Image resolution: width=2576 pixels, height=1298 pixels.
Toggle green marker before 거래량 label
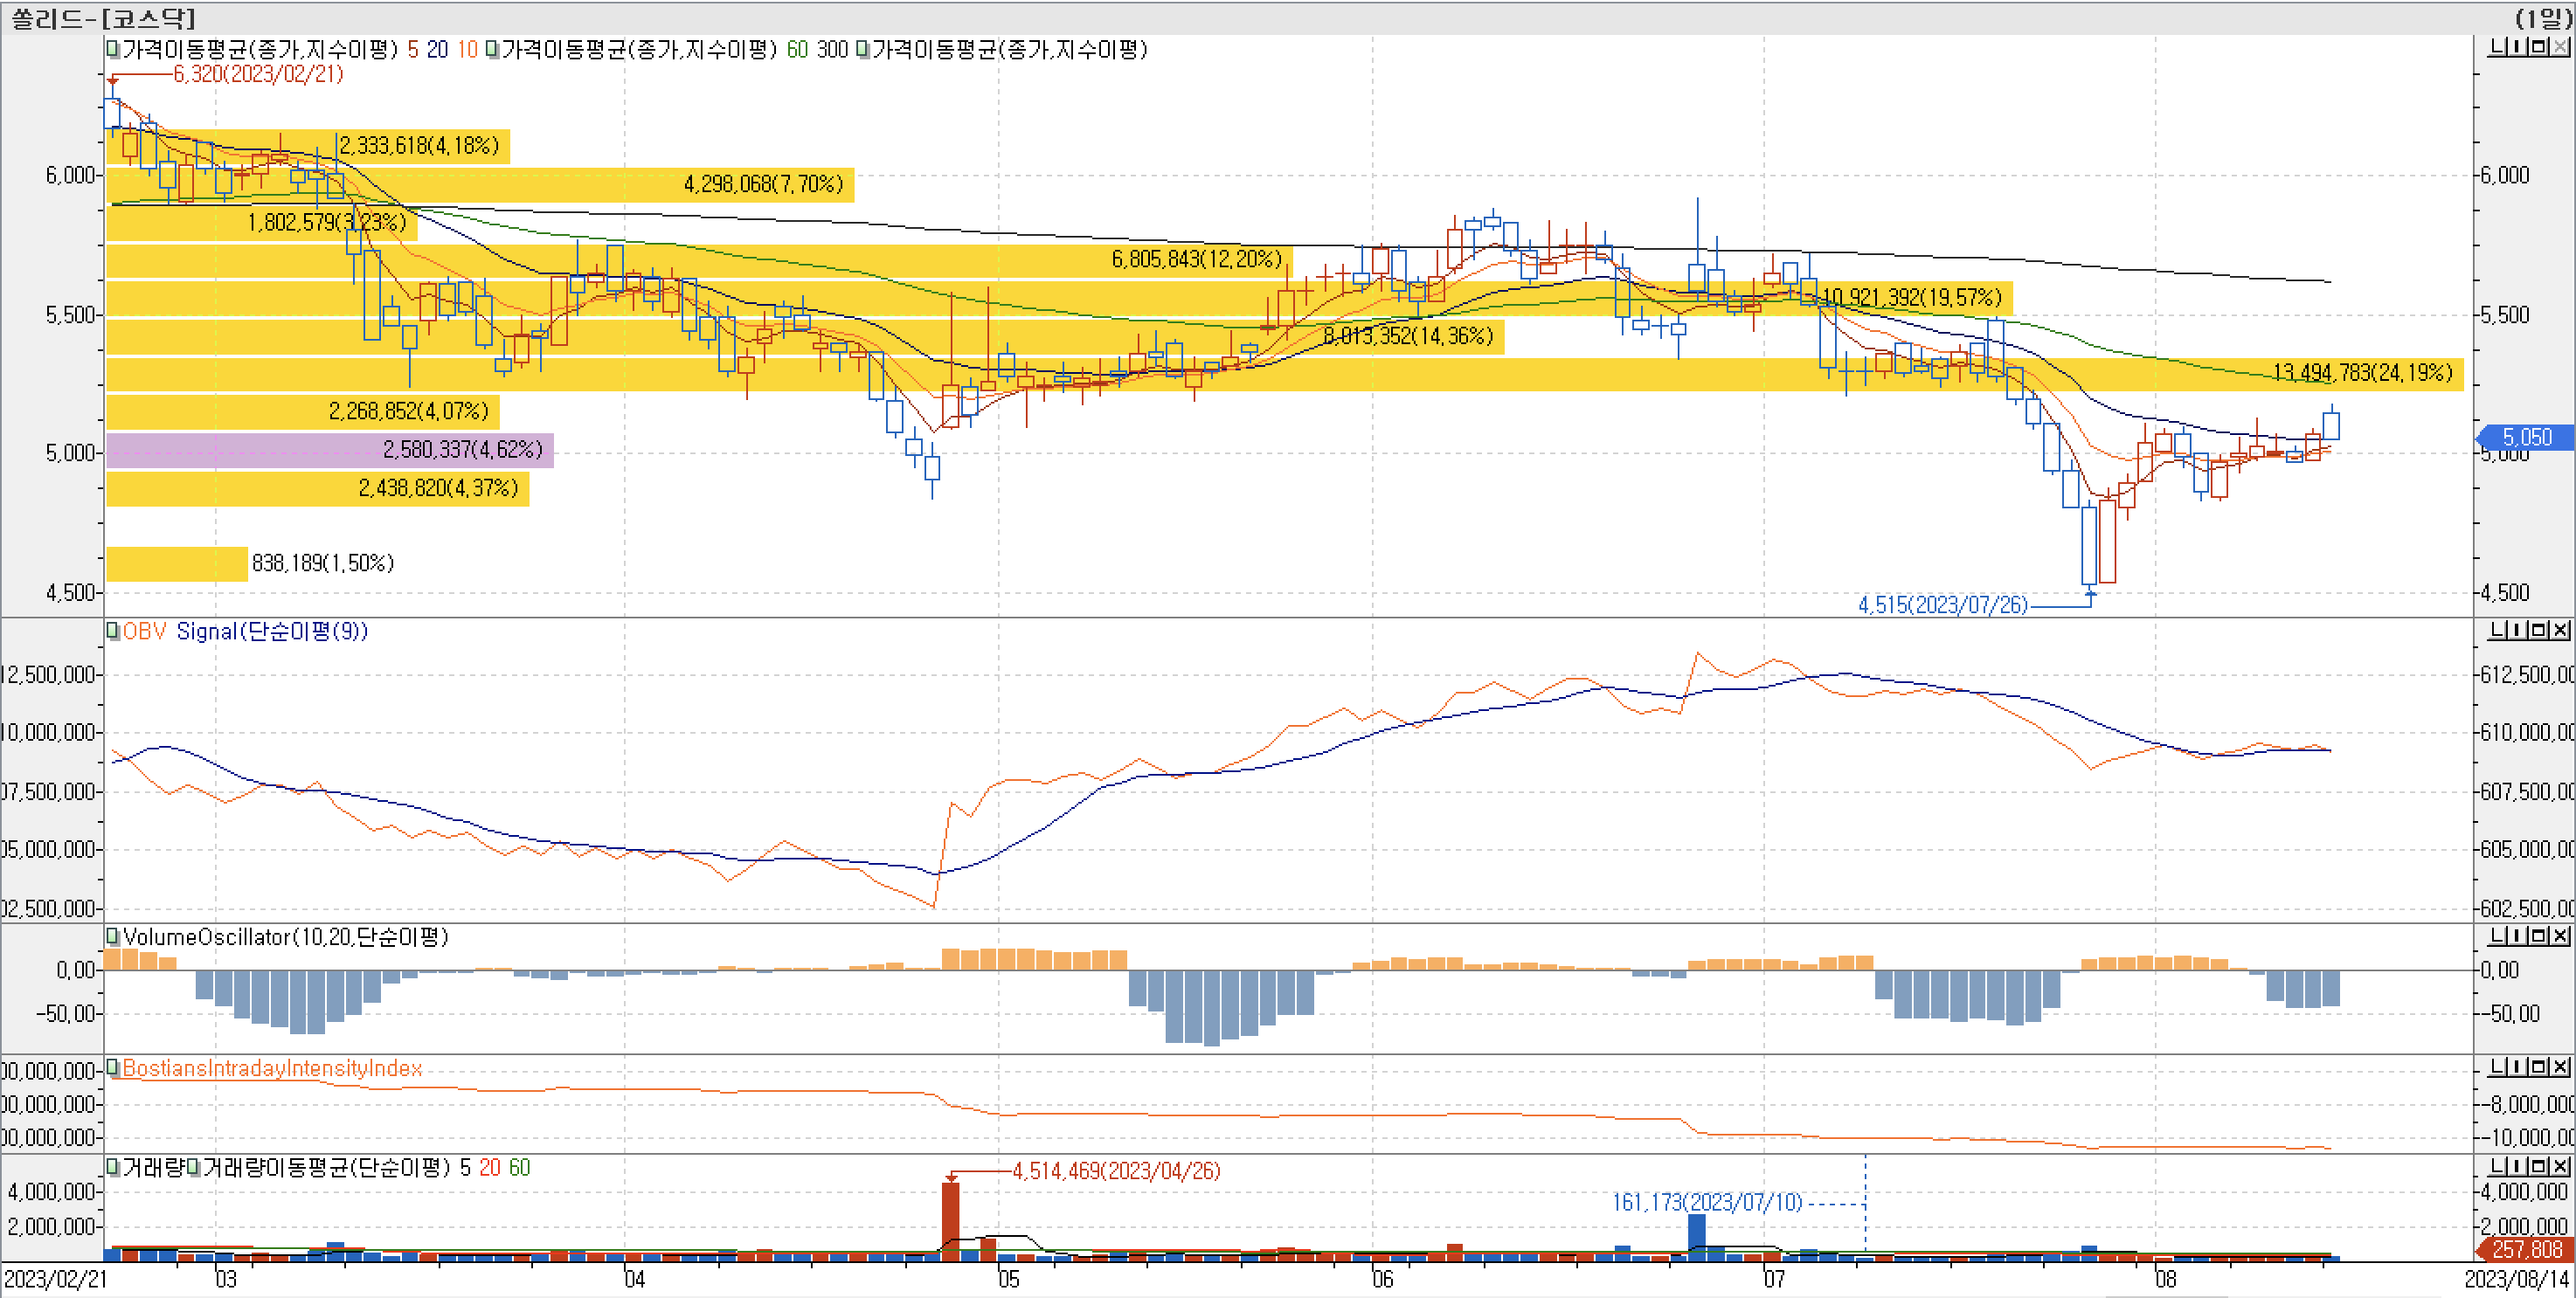[113, 1167]
